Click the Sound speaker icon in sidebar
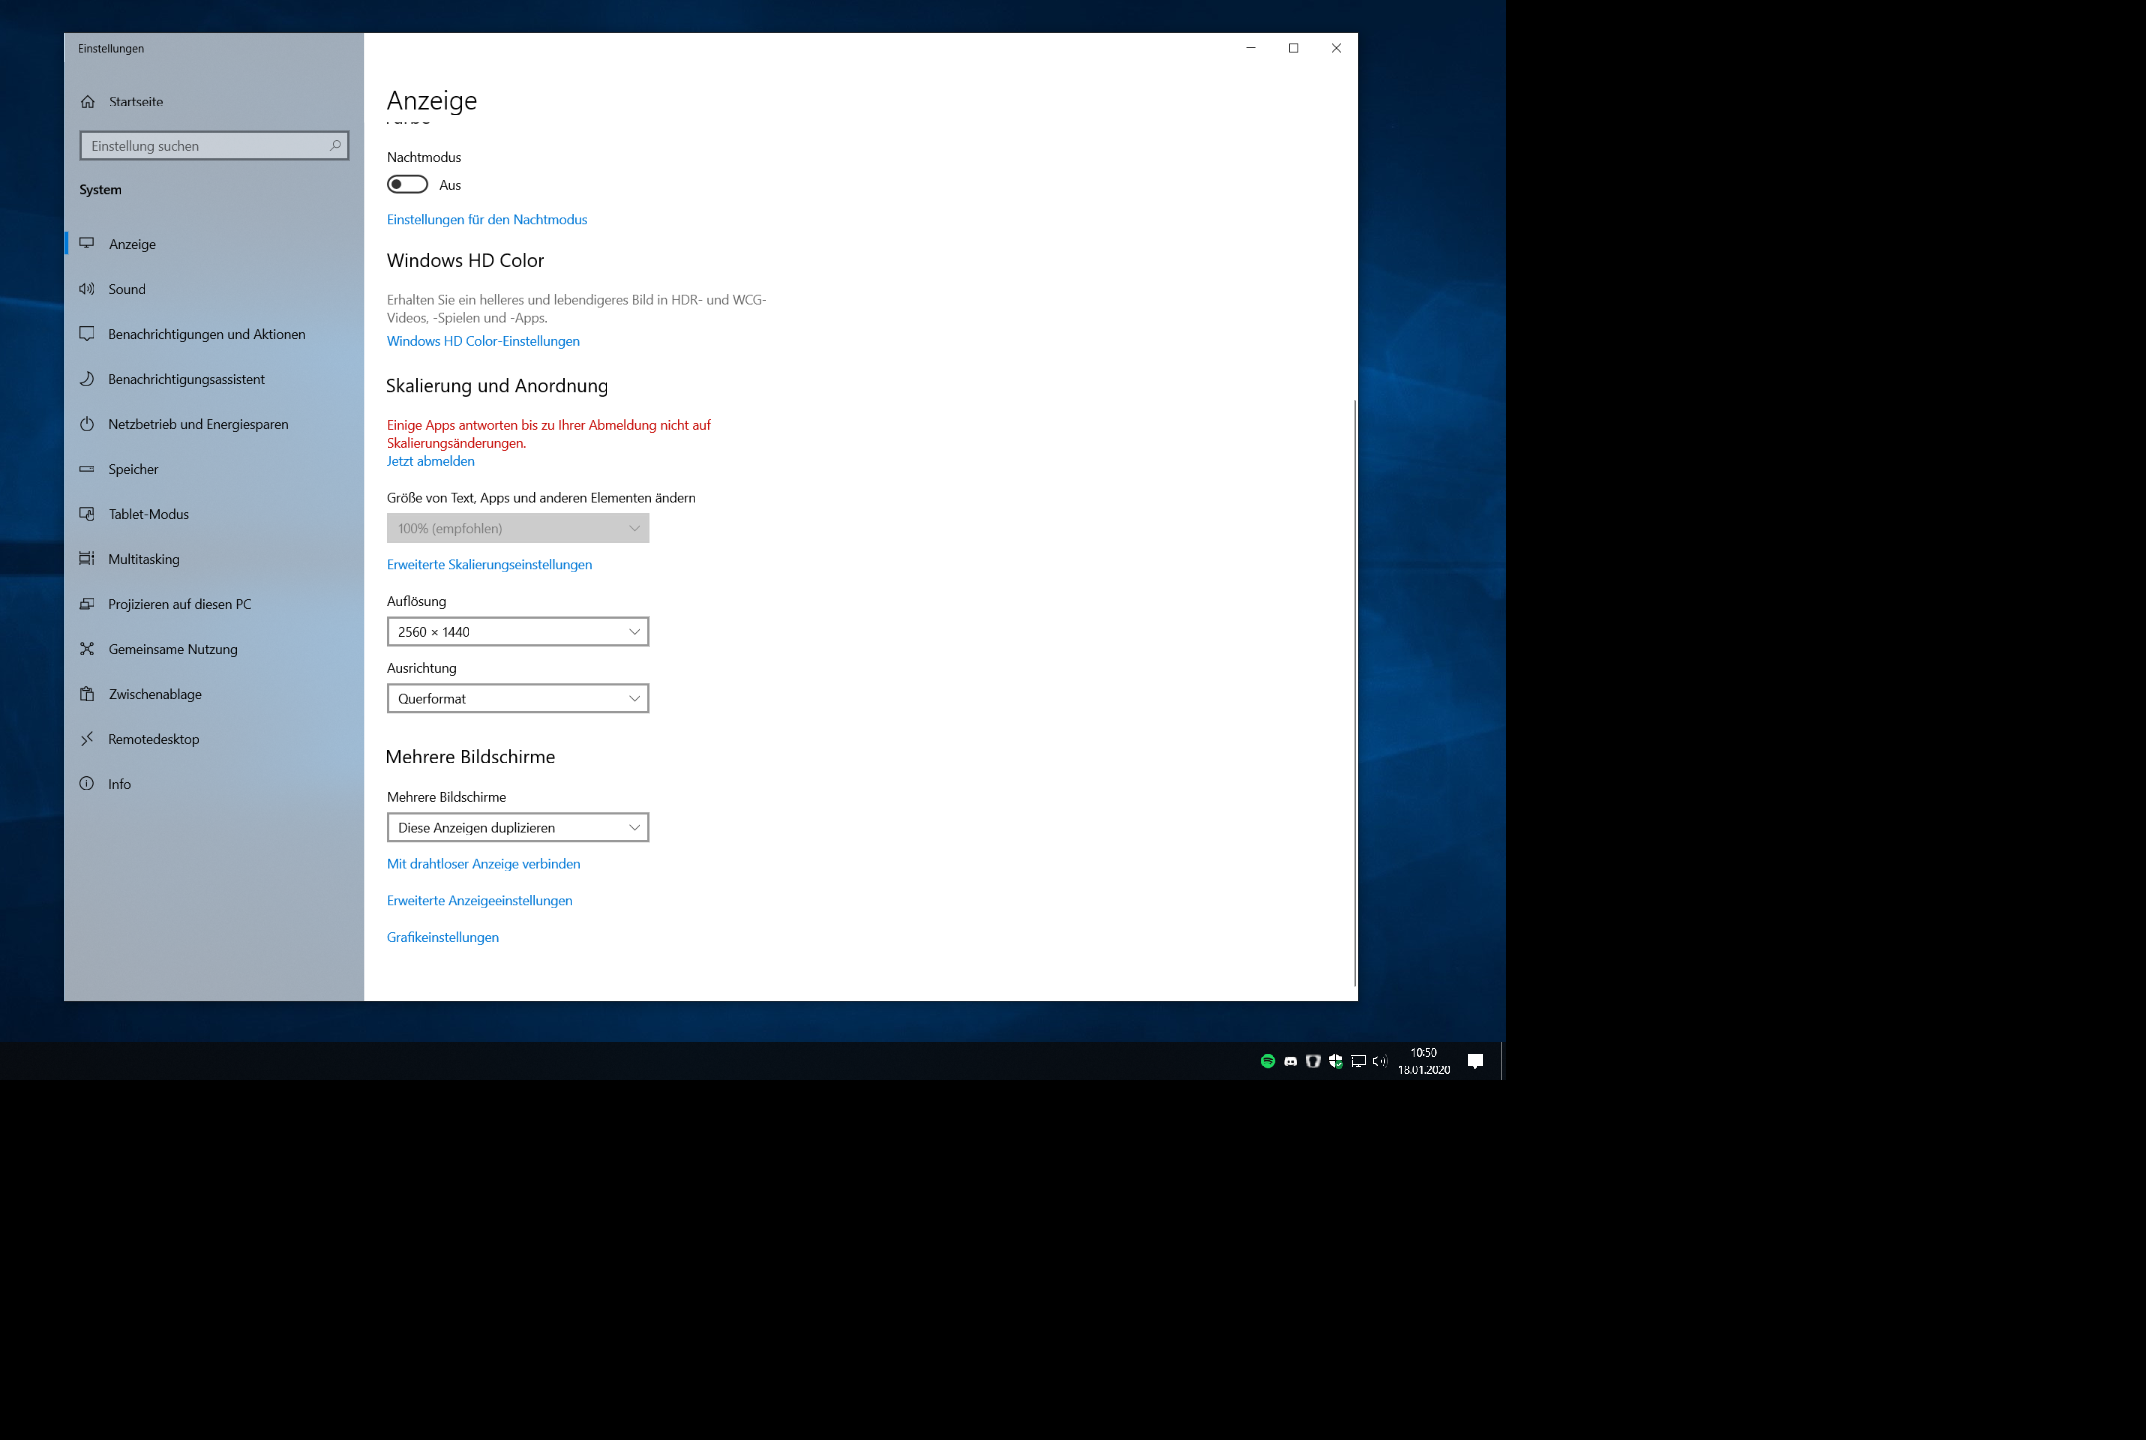Screen dimensions: 2146x1440 click(x=87, y=289)
